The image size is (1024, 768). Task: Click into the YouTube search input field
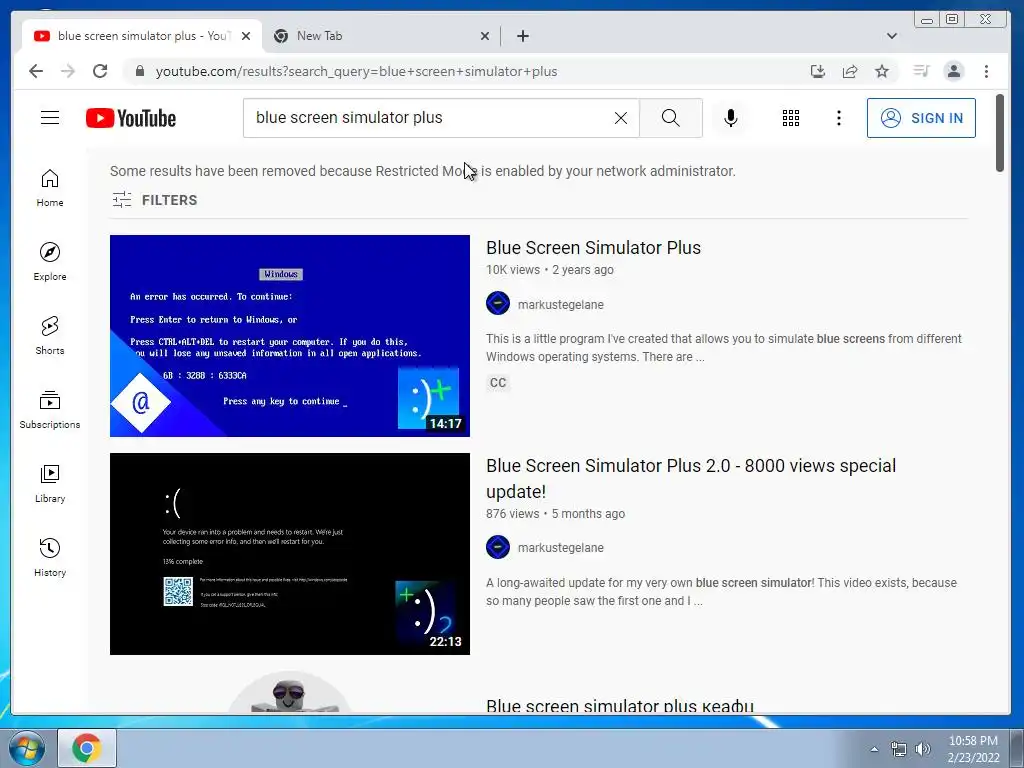coord(431,118)
